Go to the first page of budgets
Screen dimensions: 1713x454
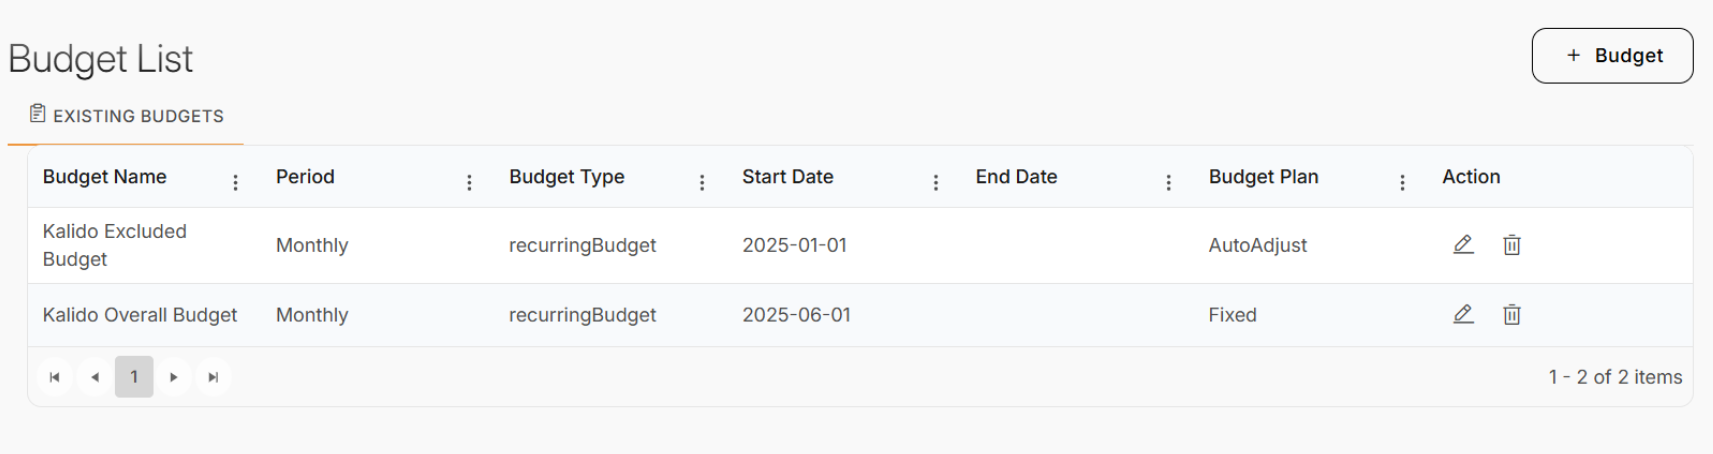[55, 377]
